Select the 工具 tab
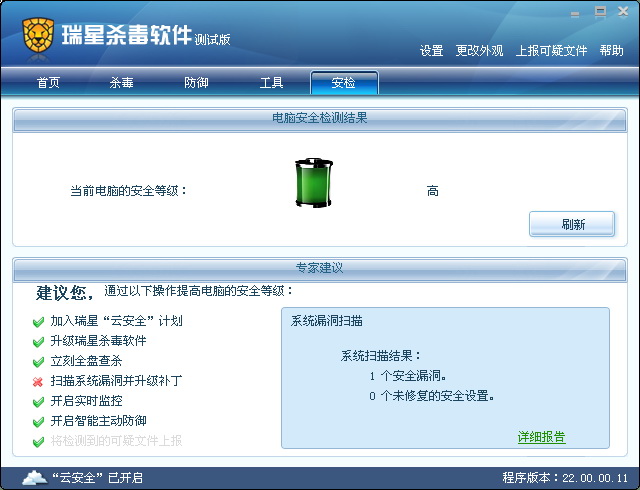Screen dimensions: 640x490 (x=271, y=83)
